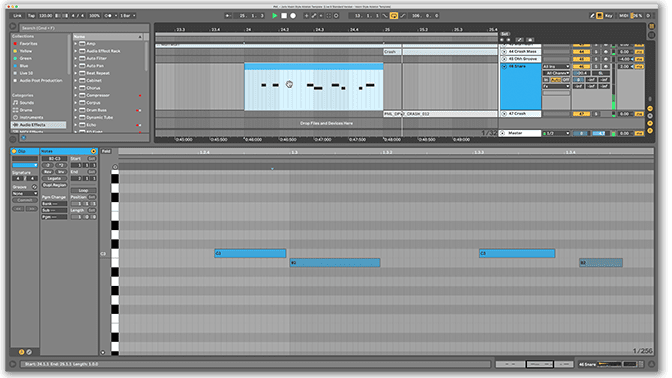
Task: Toggle the computer MIDI keyboard icon
Action: pyautogui.click(x=600, y=15)
